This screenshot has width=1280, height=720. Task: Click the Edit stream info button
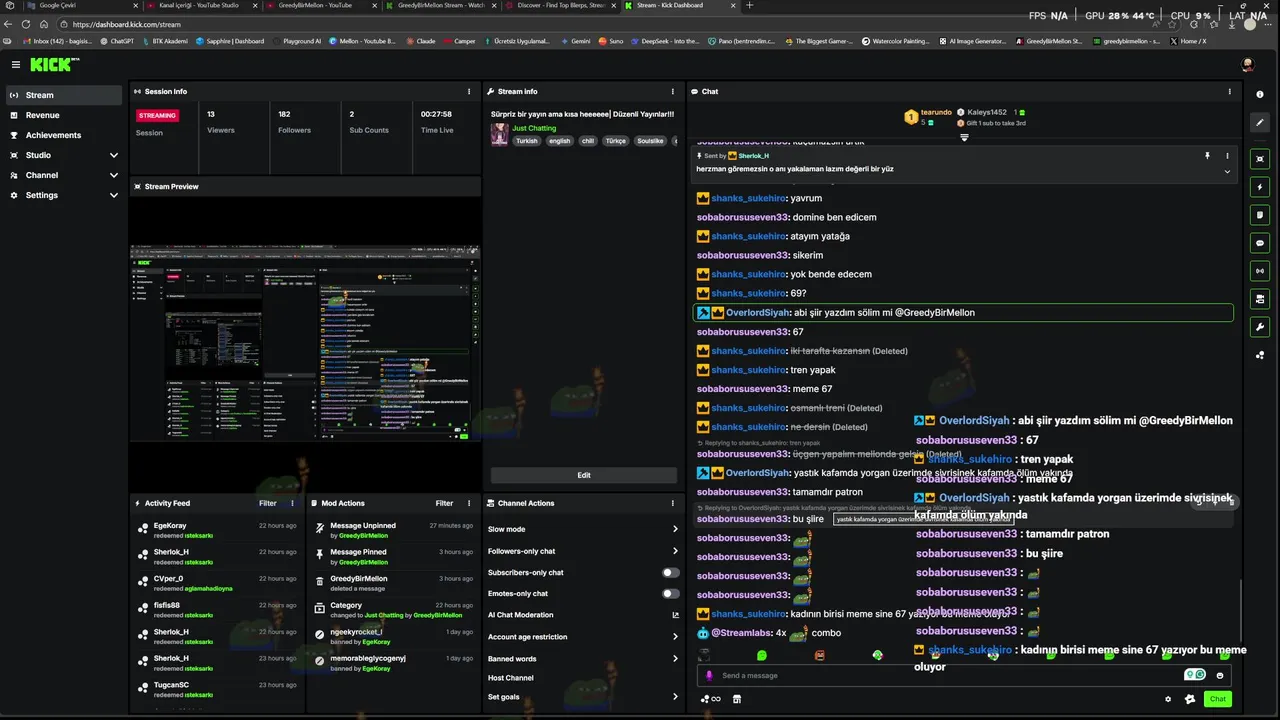[x=584, y=475]
